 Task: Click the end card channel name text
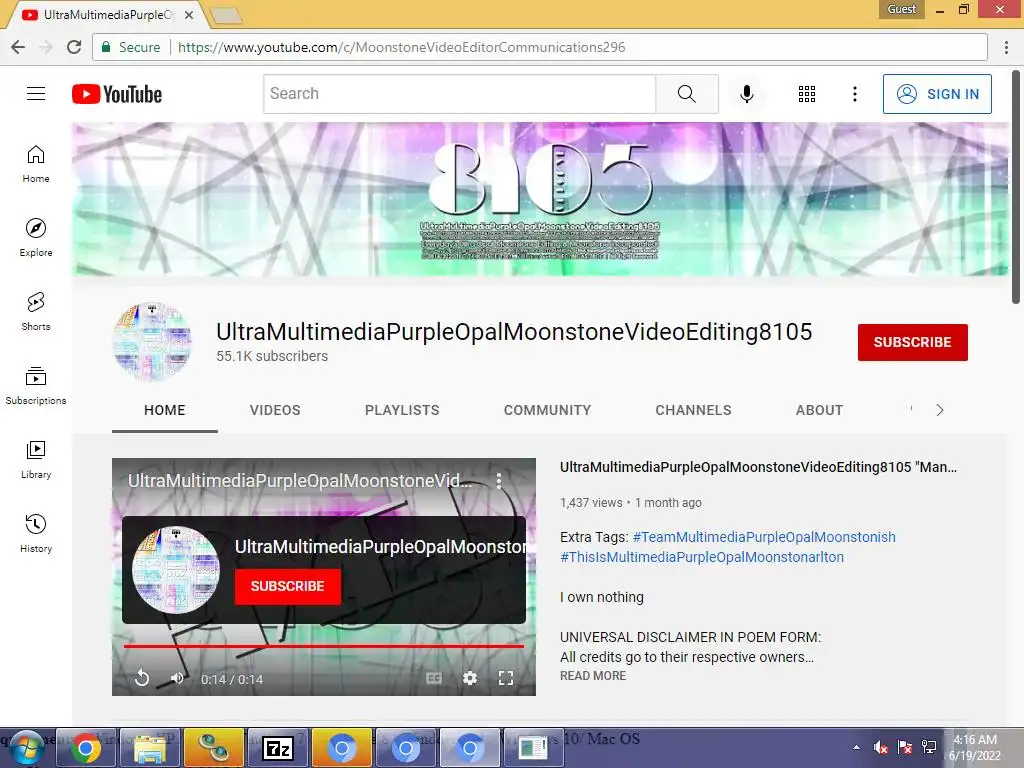380,547
